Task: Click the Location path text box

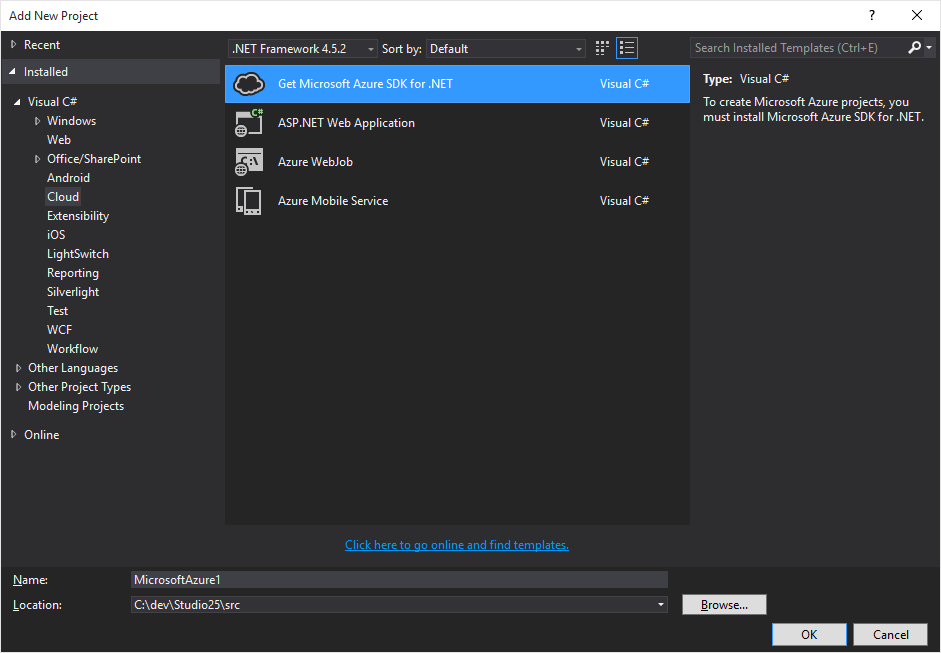Action: 392,604
